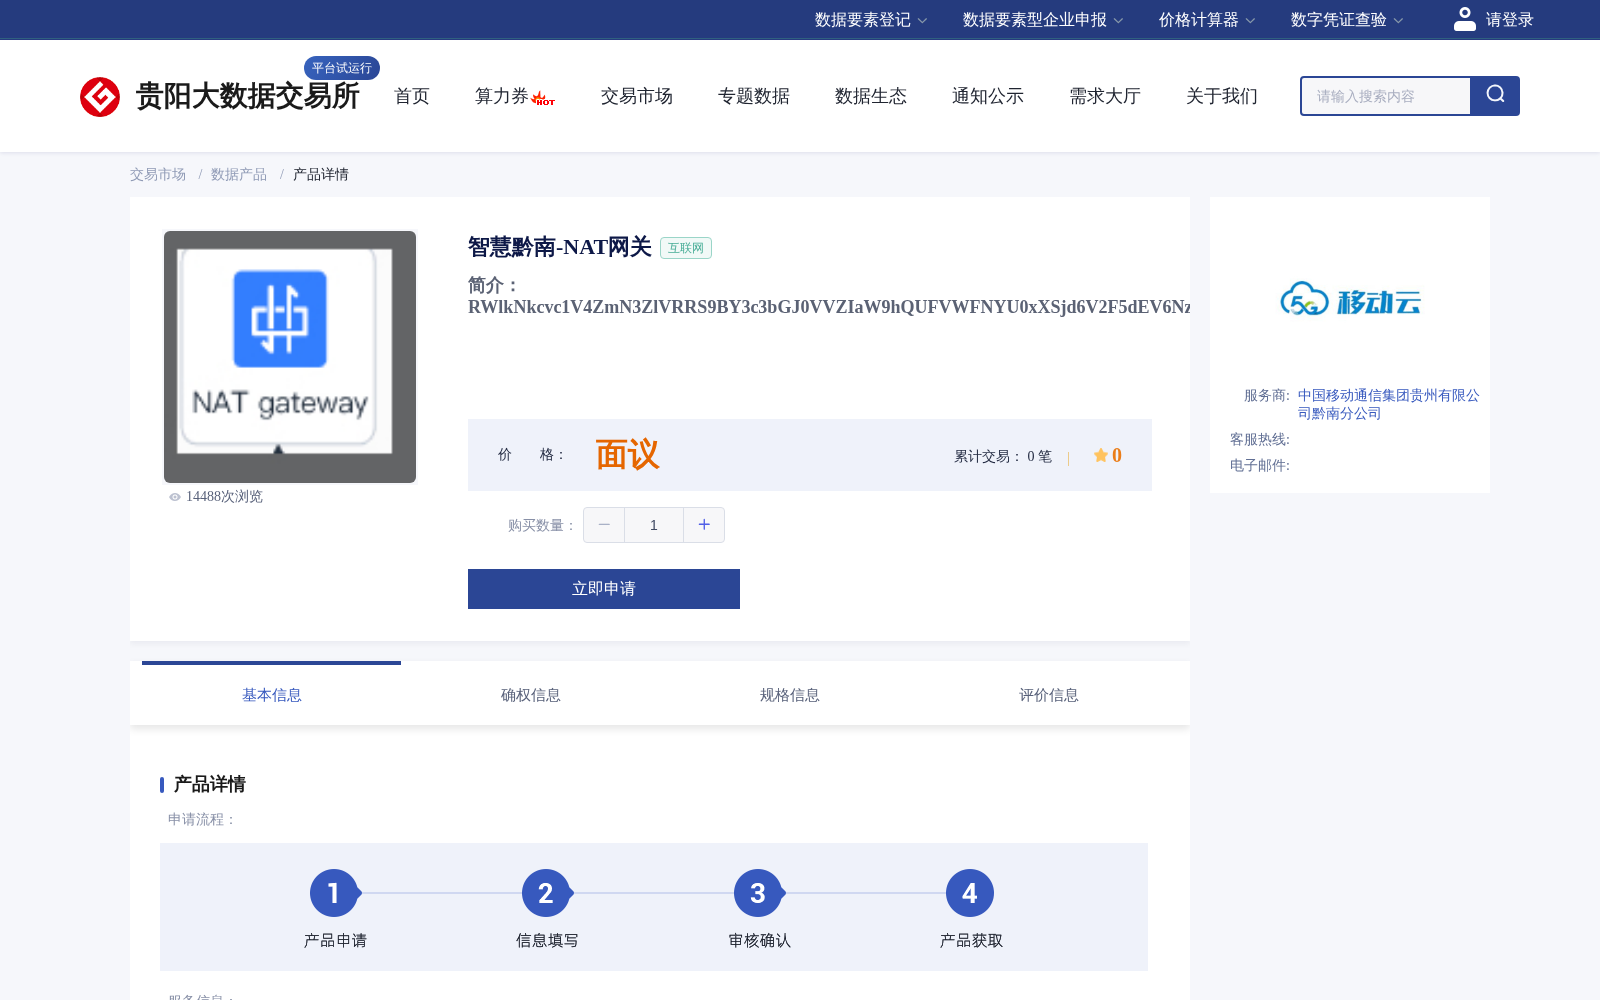This screenshot has height=1000, width=1600.
Task: Switch to the 基本信息 tab
Action: tap(272, 694)
